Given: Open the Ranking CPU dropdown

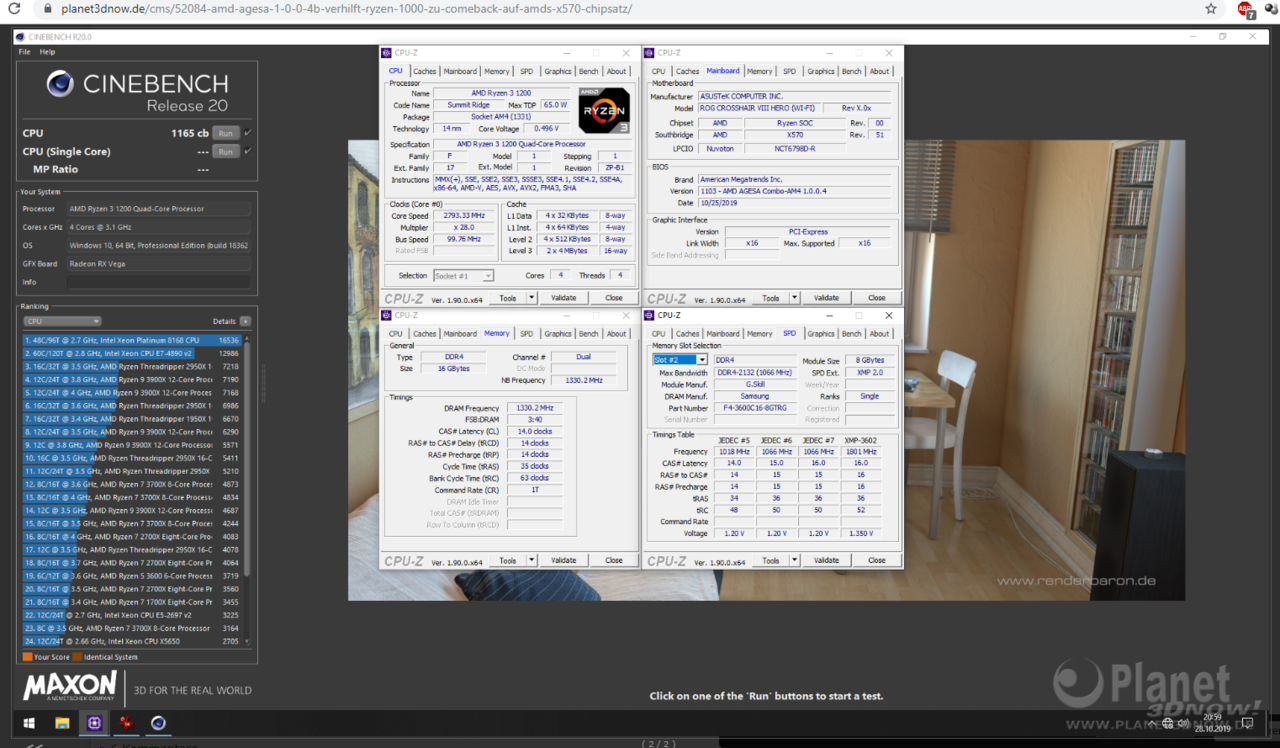Looking at the screenshot, I should pyautogui.click(x=62, y=321).
